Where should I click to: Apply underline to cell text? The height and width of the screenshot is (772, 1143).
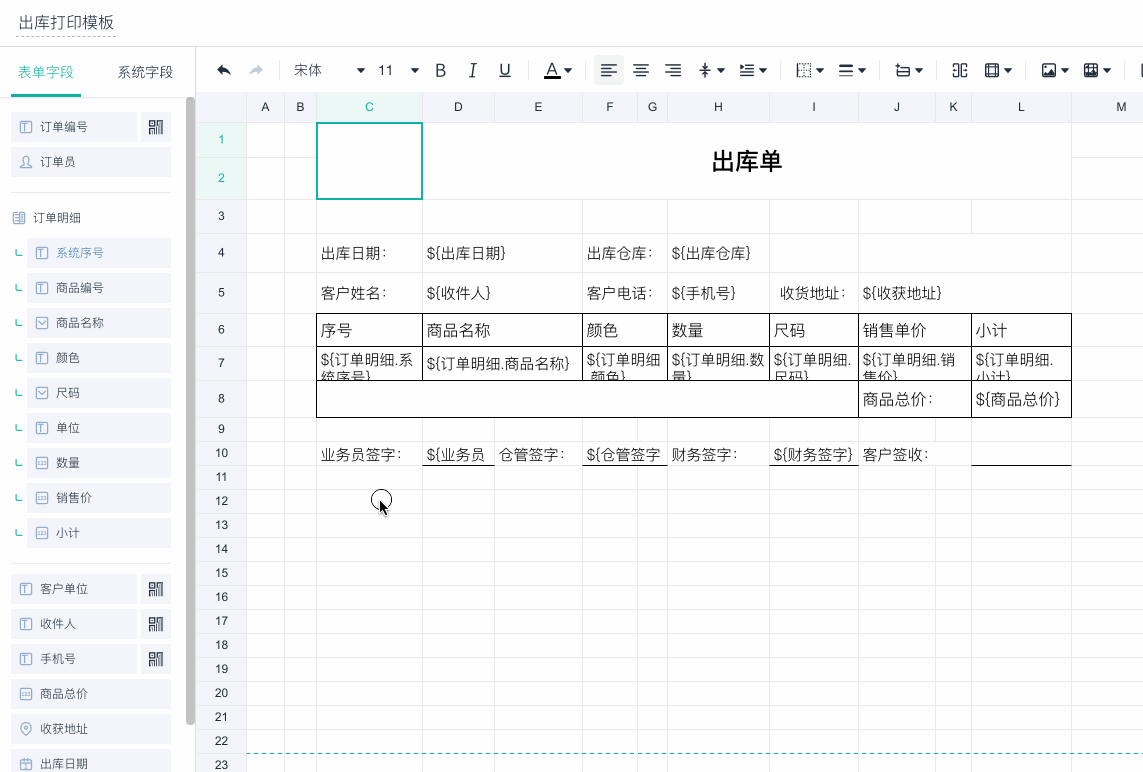pyautogui.click(x=505, y=70)
